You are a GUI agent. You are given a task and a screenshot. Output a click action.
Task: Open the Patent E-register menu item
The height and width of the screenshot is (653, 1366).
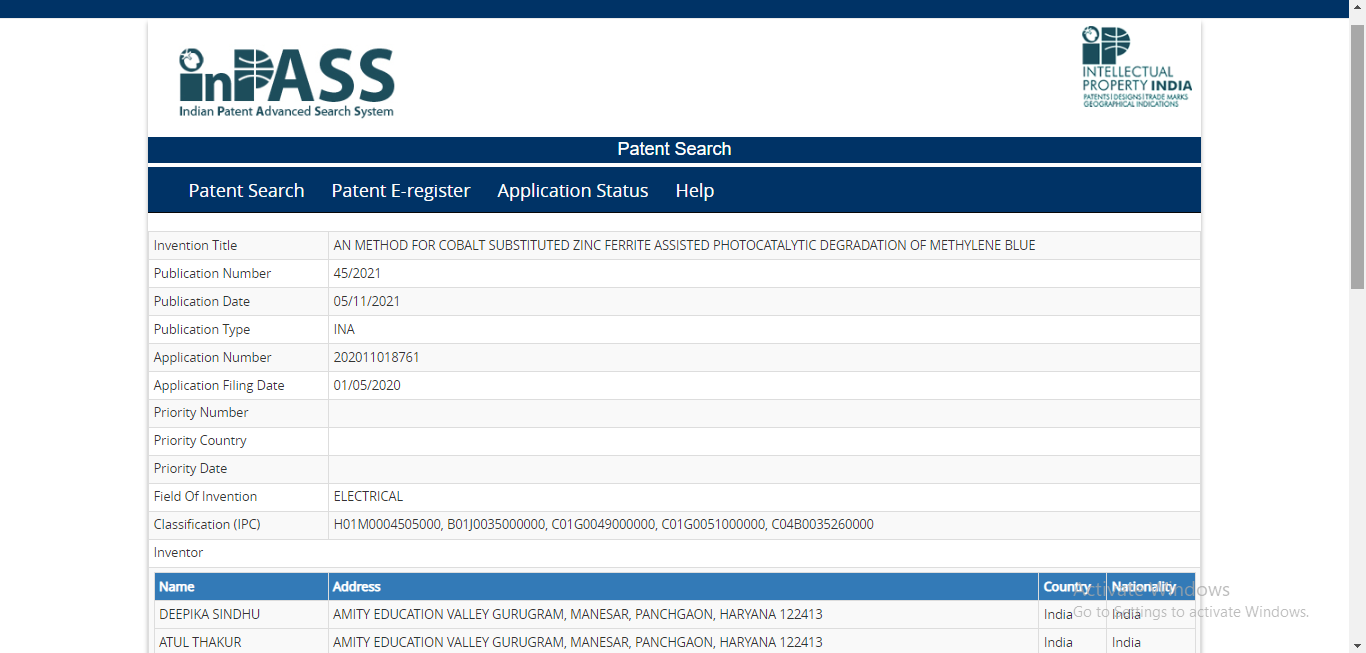pos(401,190)
